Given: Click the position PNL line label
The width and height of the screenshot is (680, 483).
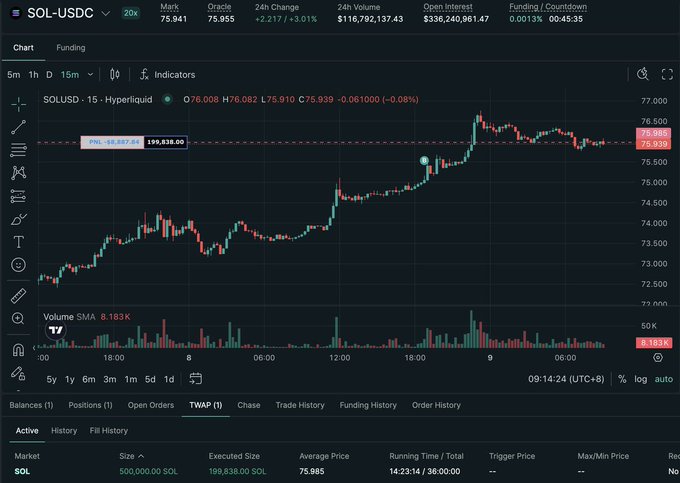Looking at the screenshot, I should [134, 142].
